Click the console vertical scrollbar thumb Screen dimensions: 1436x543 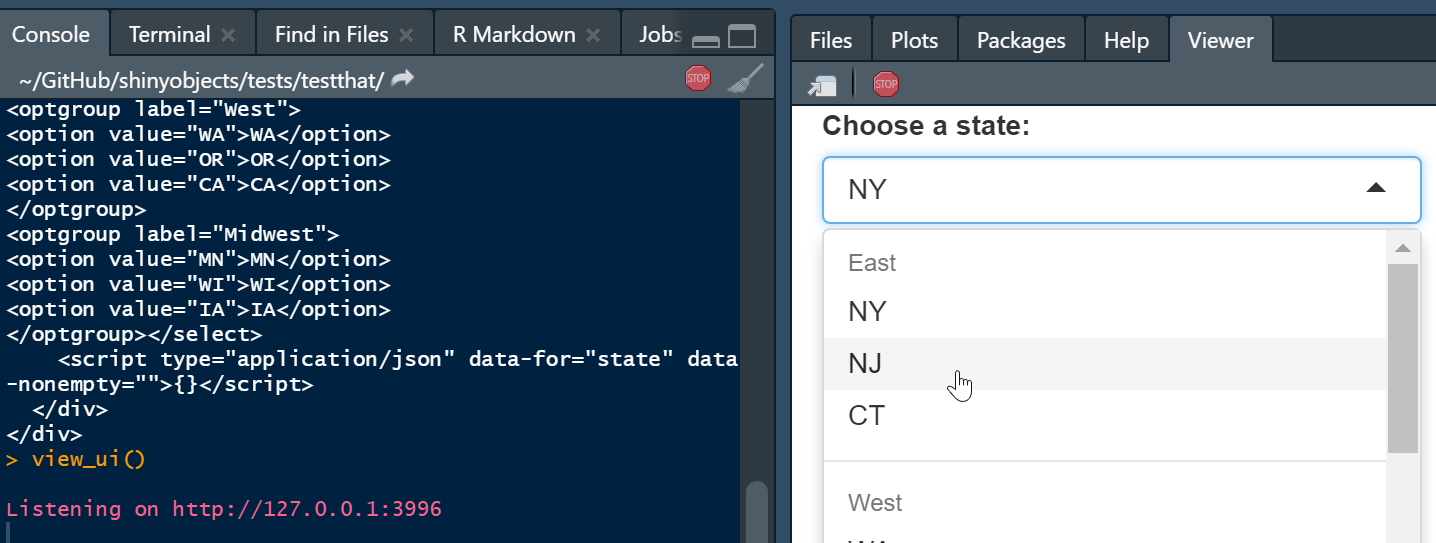pyautogui.click(x=757, y=510)
